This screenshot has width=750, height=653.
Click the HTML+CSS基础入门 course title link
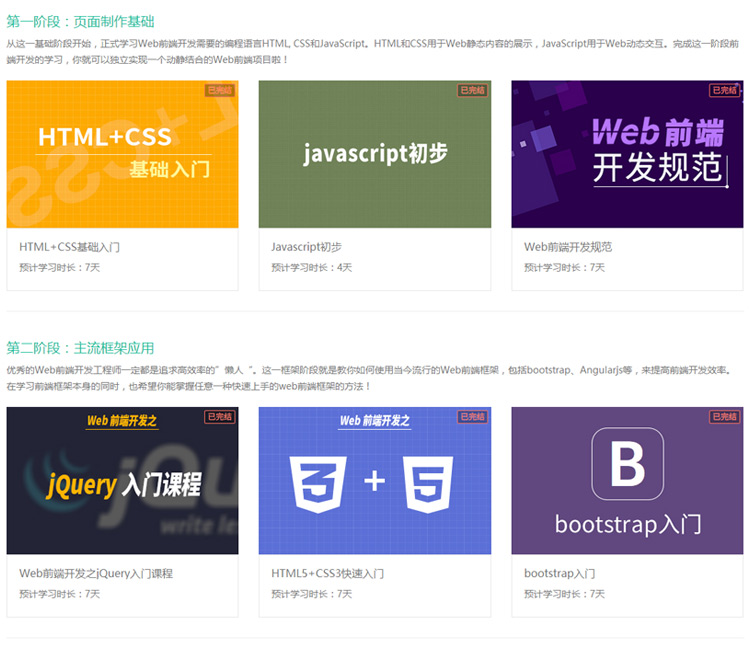pyautogui.click(x=69, y=247)
